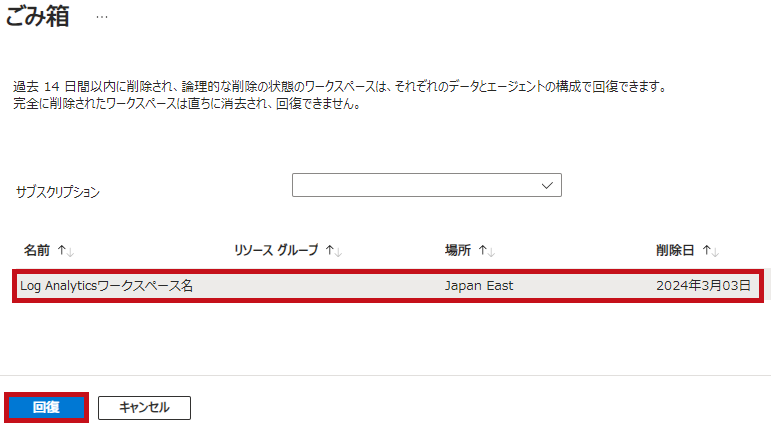The image size is (771, 428).
Task: Click the blue 回復 button
Action: coord(46,407)
